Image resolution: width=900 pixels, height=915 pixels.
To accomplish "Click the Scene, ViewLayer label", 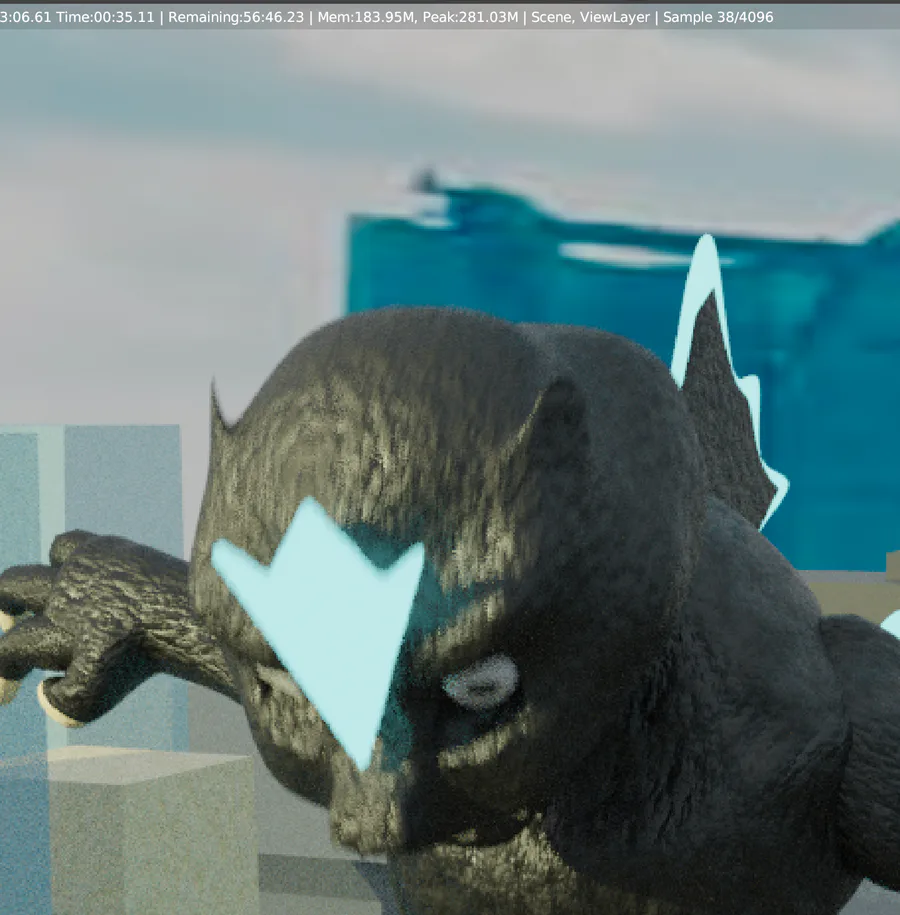I will point(590,18).
